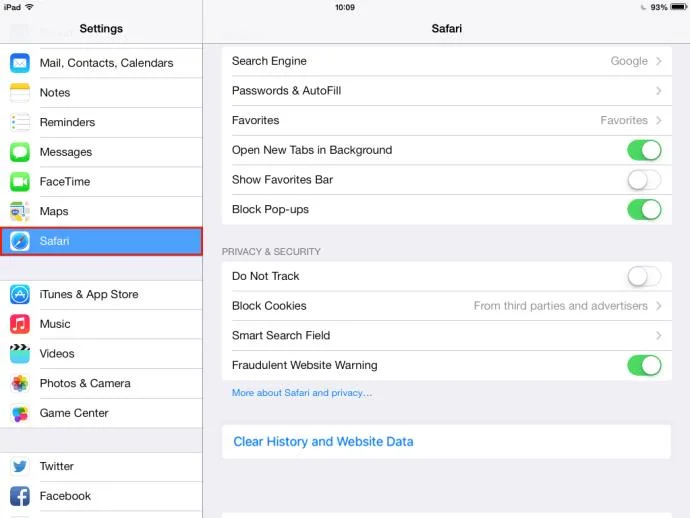This screenshot has width=690, height=518.
Task: Select the yellow Notes icon
Action: [20, 92]
